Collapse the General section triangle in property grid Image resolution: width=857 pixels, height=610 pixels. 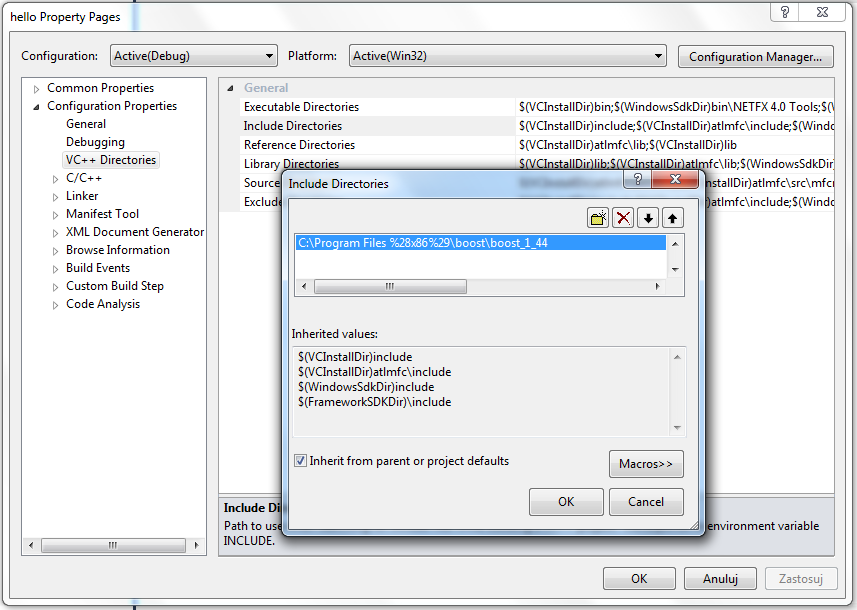point(231,88)
